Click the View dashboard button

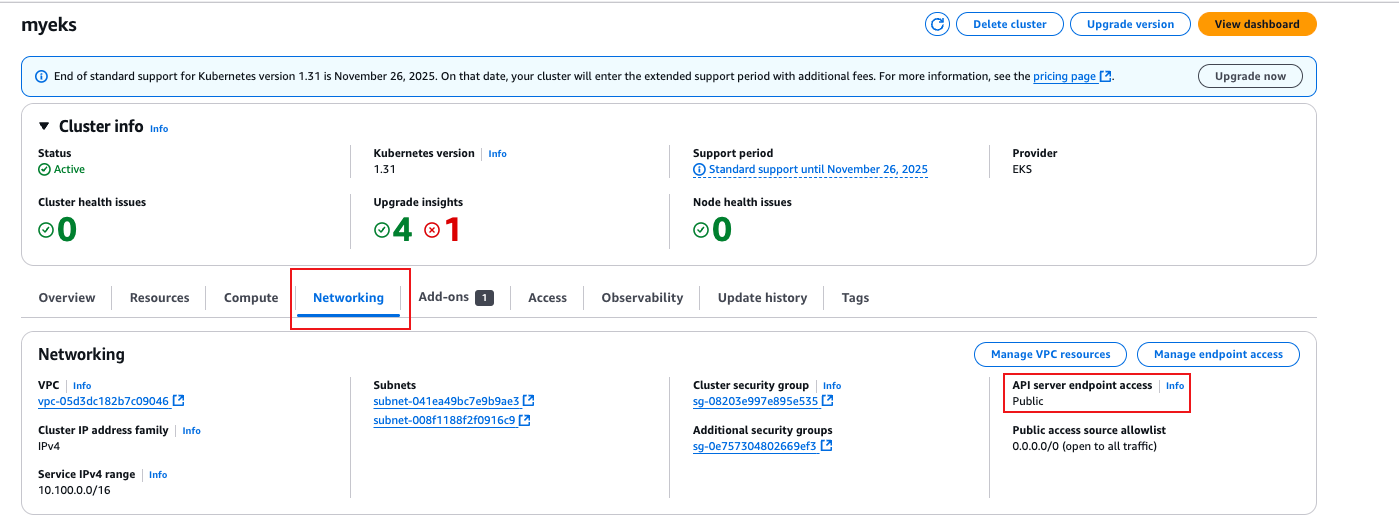(1257, 24)
